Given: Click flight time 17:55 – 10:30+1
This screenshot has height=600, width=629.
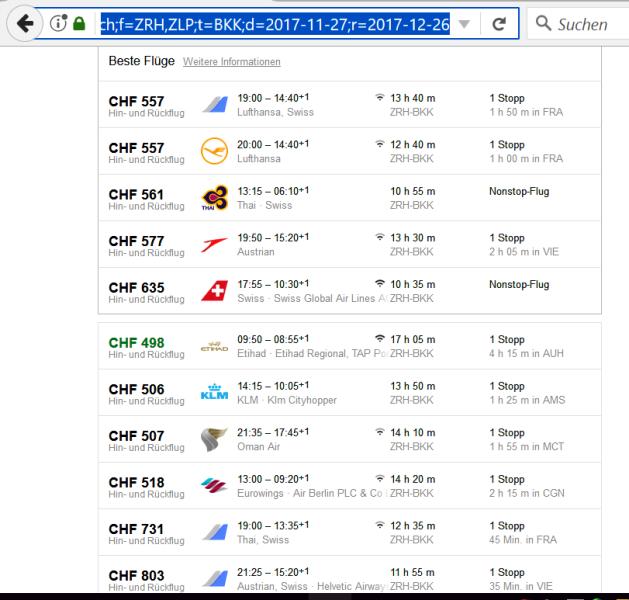Looking at the screenshot, I should tap(273, 284).
